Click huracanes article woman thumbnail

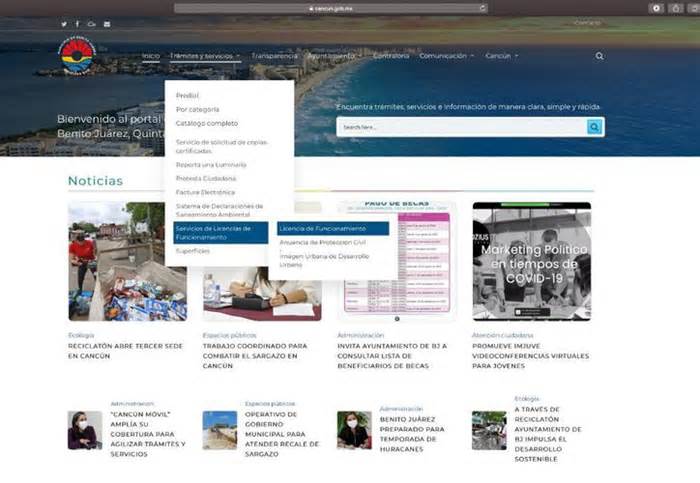pos(354,430)
